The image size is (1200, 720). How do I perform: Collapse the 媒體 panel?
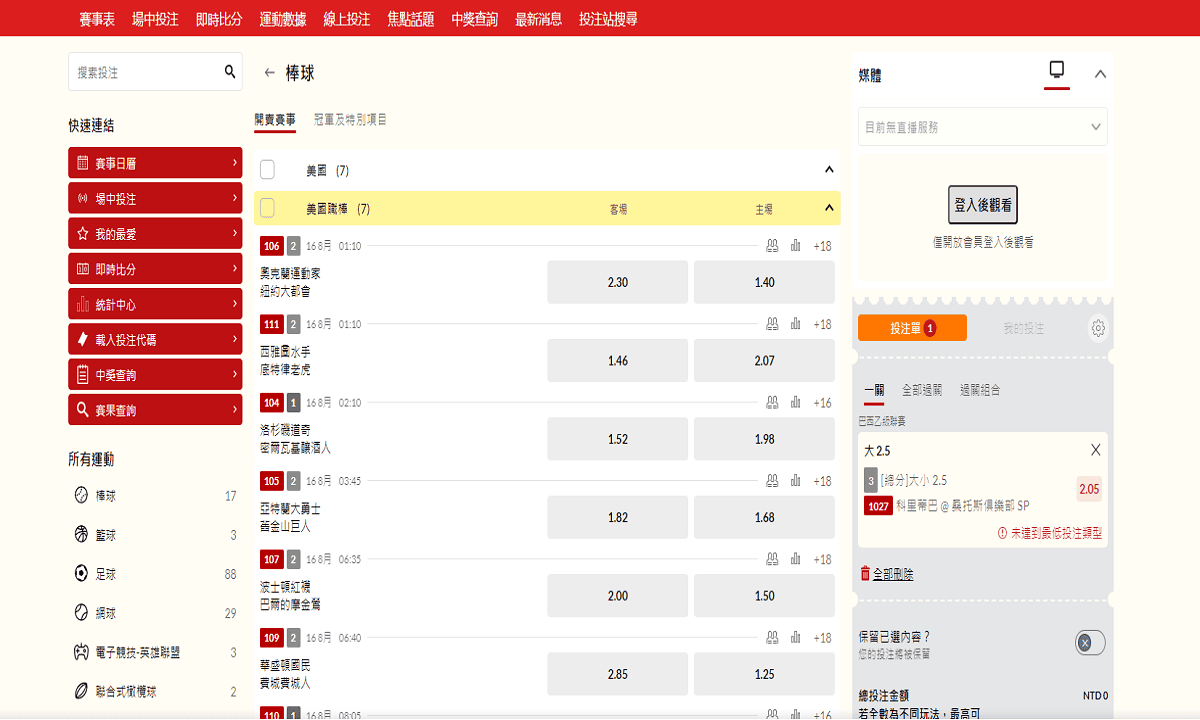click(1100, 74)
